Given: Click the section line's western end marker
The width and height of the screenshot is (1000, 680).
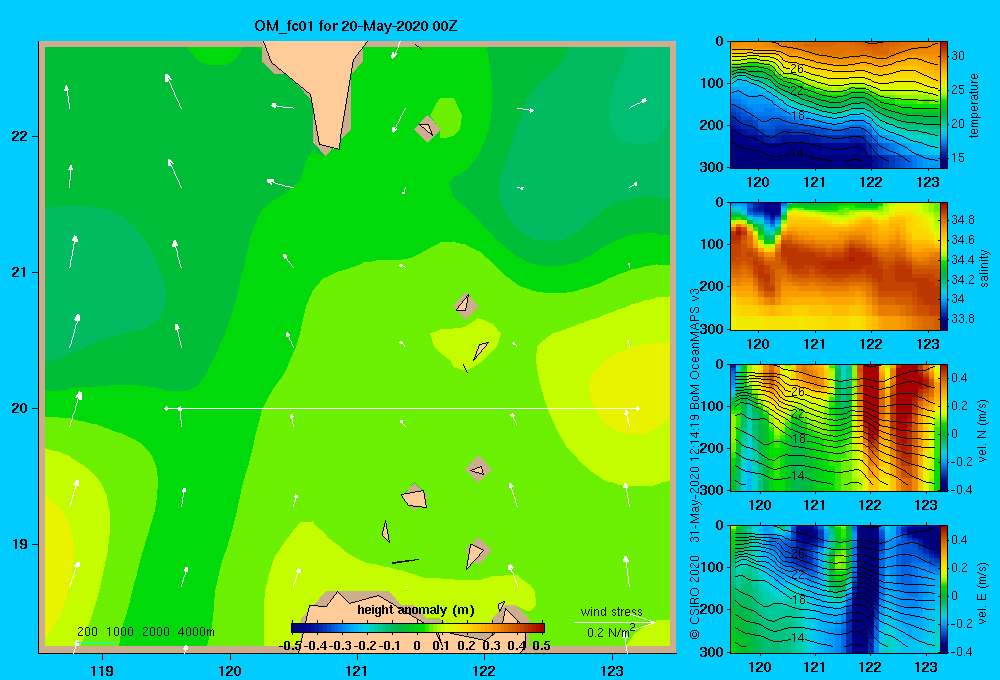Looking at the screenshot, I should pyautogui.click(x=166, y=408).
